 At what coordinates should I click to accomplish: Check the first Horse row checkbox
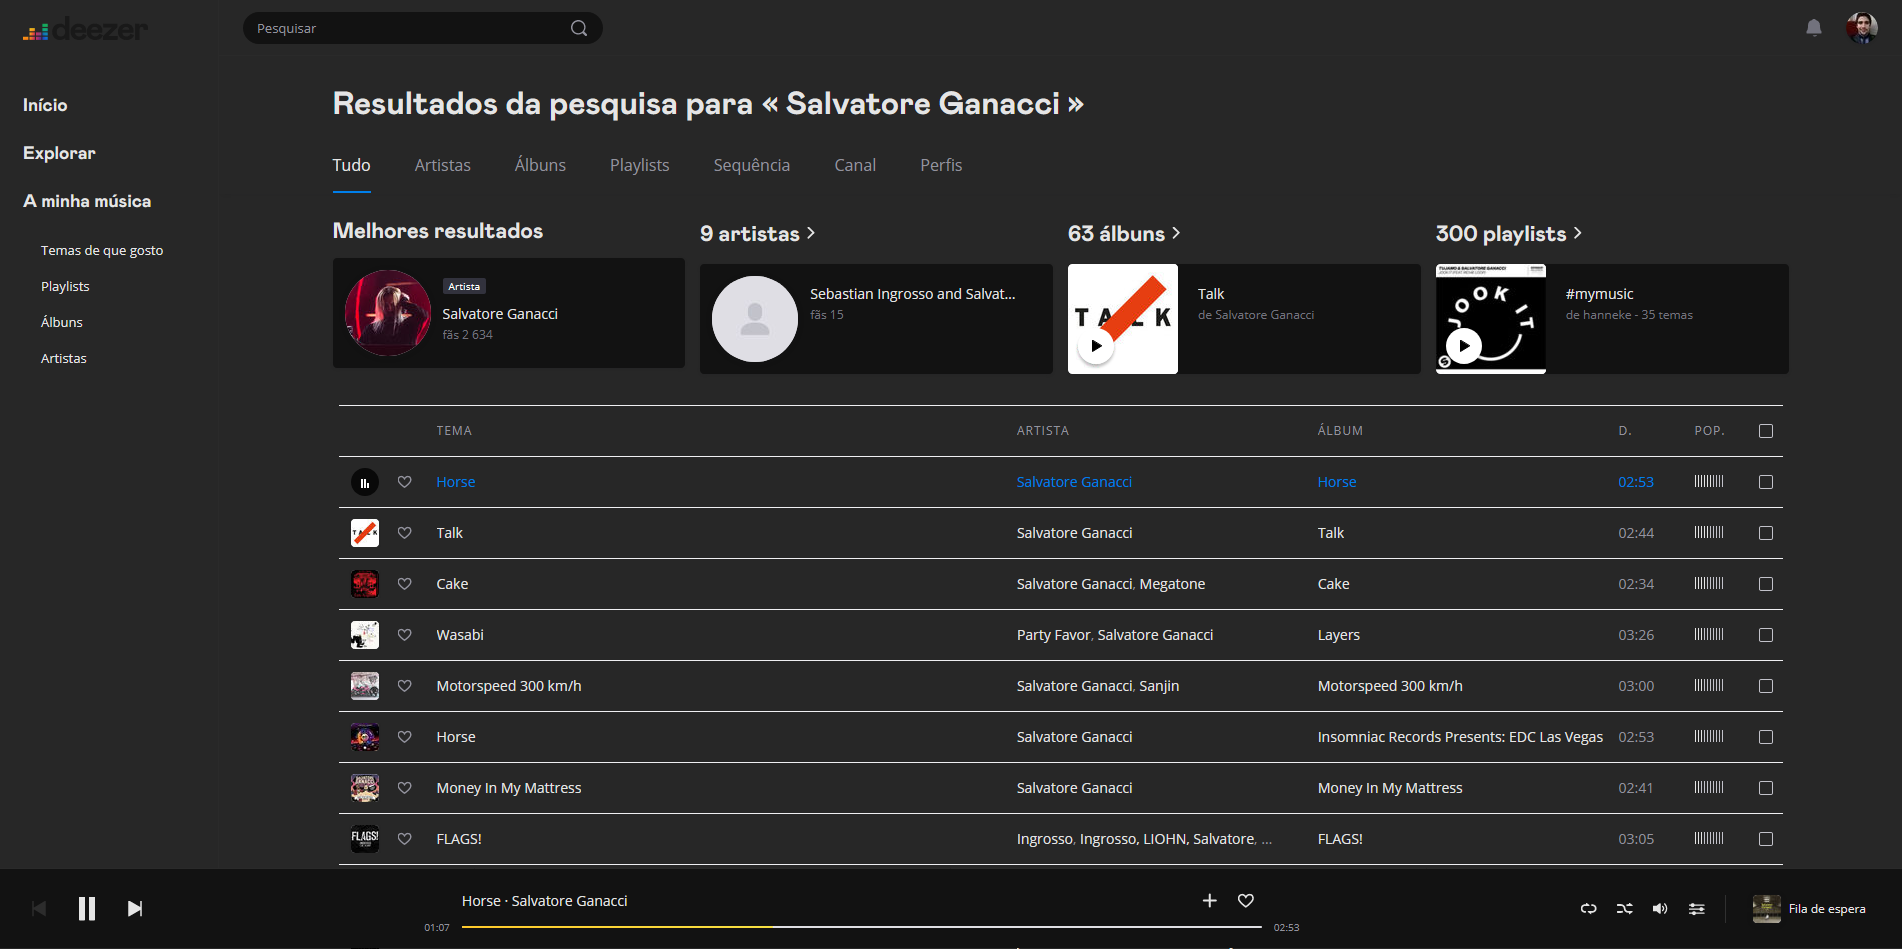(x=1766, y=482)
